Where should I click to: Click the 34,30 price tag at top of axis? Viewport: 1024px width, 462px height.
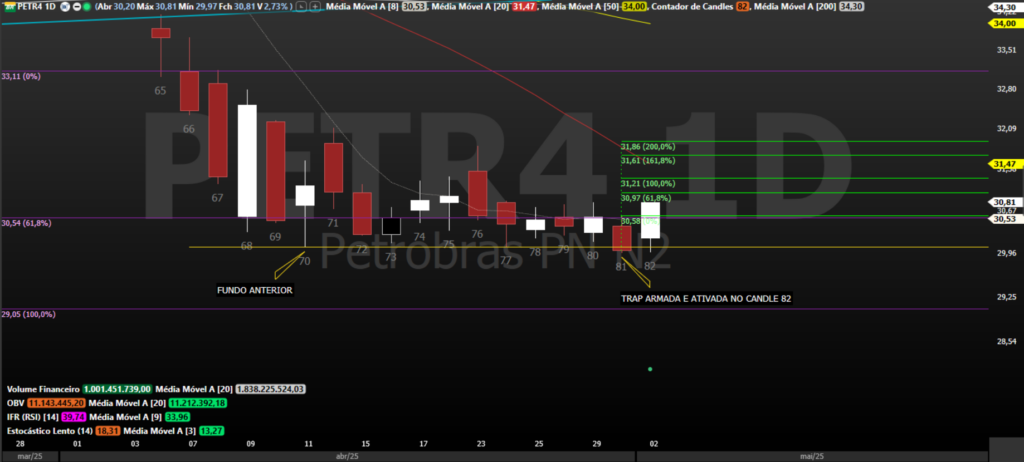tap(1006, 8)
